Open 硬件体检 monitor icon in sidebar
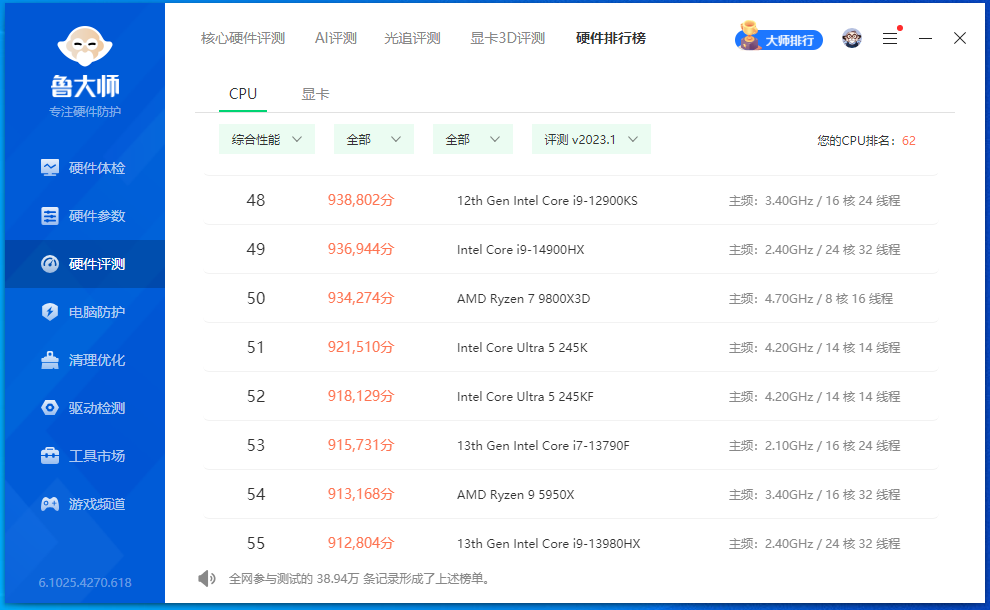Viewport: 990px width, 610px height. point(50,167)
